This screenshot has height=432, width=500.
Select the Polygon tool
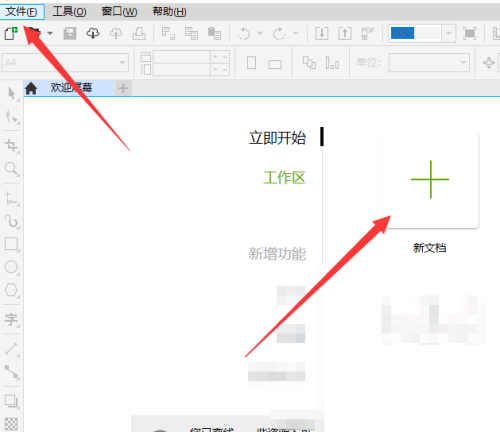(12, 290)
